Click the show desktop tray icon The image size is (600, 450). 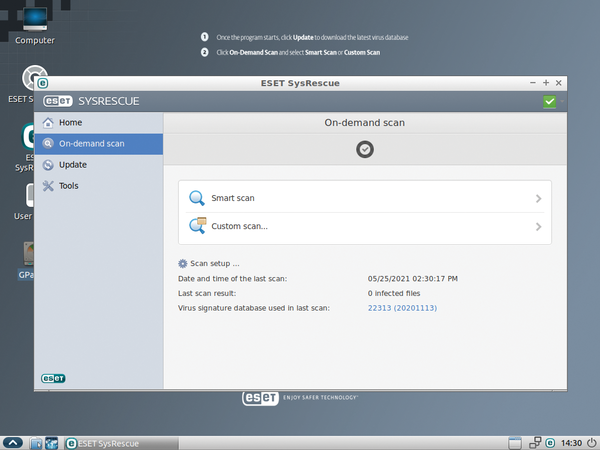click(515, 443)
